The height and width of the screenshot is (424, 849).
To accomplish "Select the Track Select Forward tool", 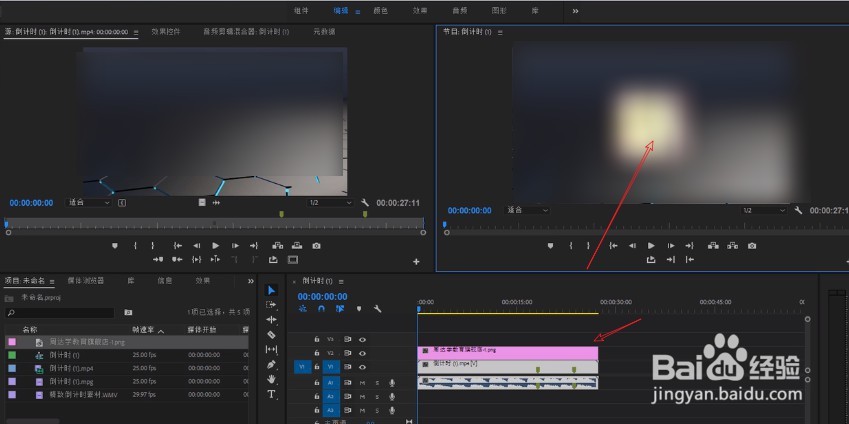I will click(271, 305).
